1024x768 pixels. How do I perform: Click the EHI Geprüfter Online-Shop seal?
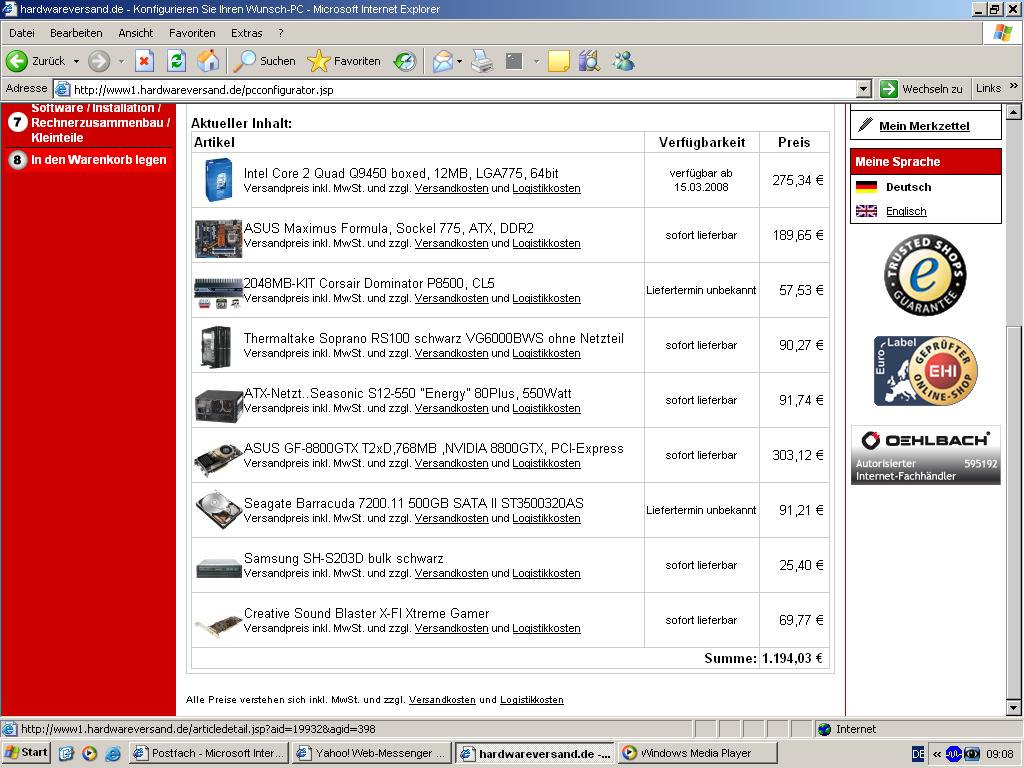tap(925, 371)
